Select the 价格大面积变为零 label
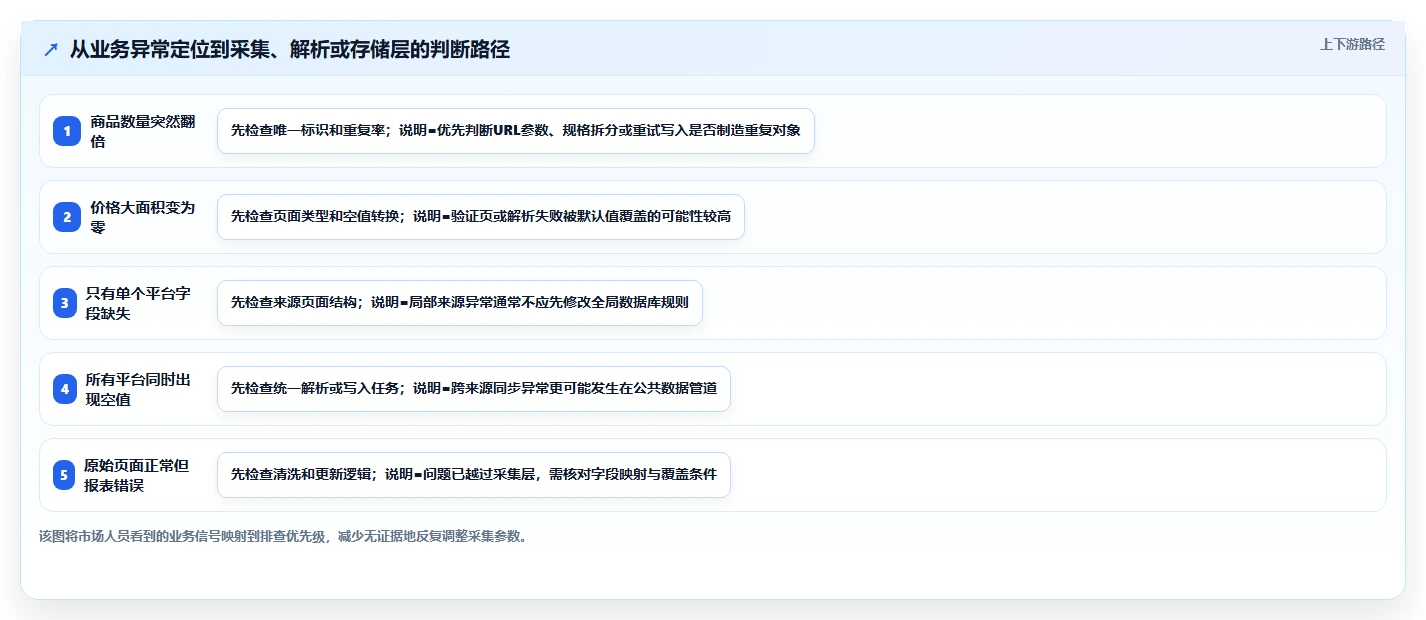 pyautogui.click(x=142, y=217)
